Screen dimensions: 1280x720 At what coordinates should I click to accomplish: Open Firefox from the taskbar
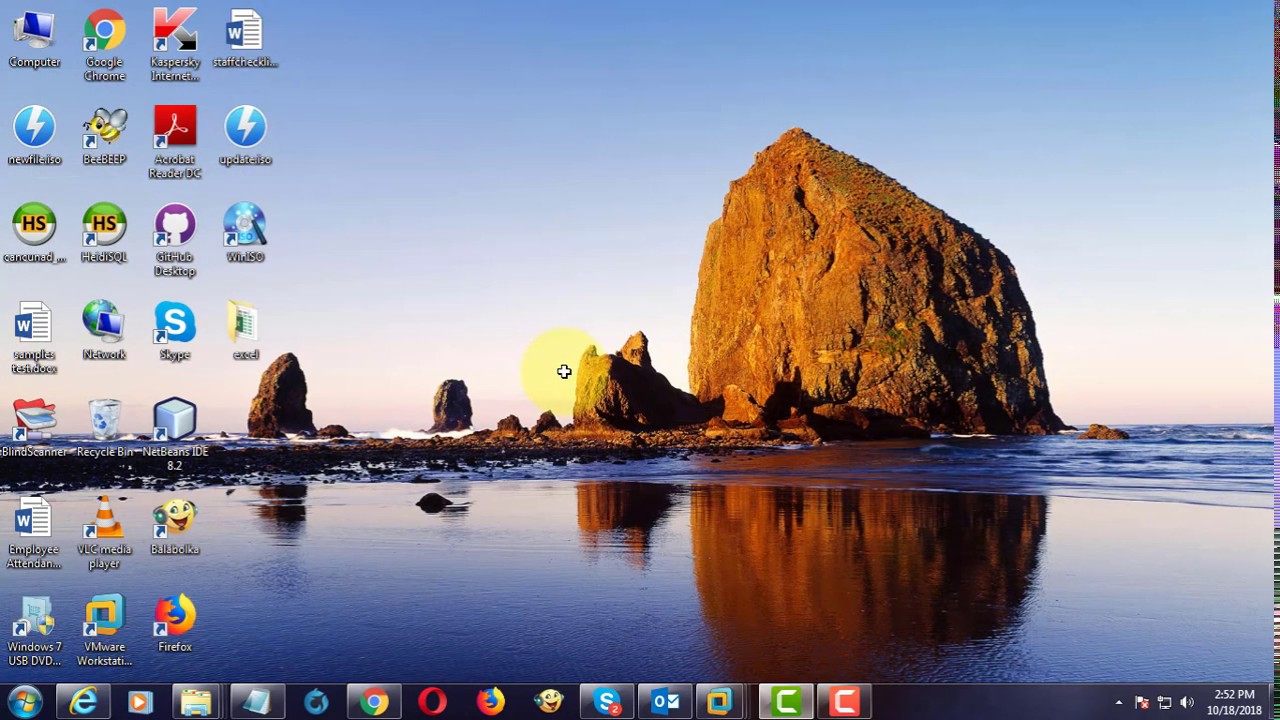[490, 701]
